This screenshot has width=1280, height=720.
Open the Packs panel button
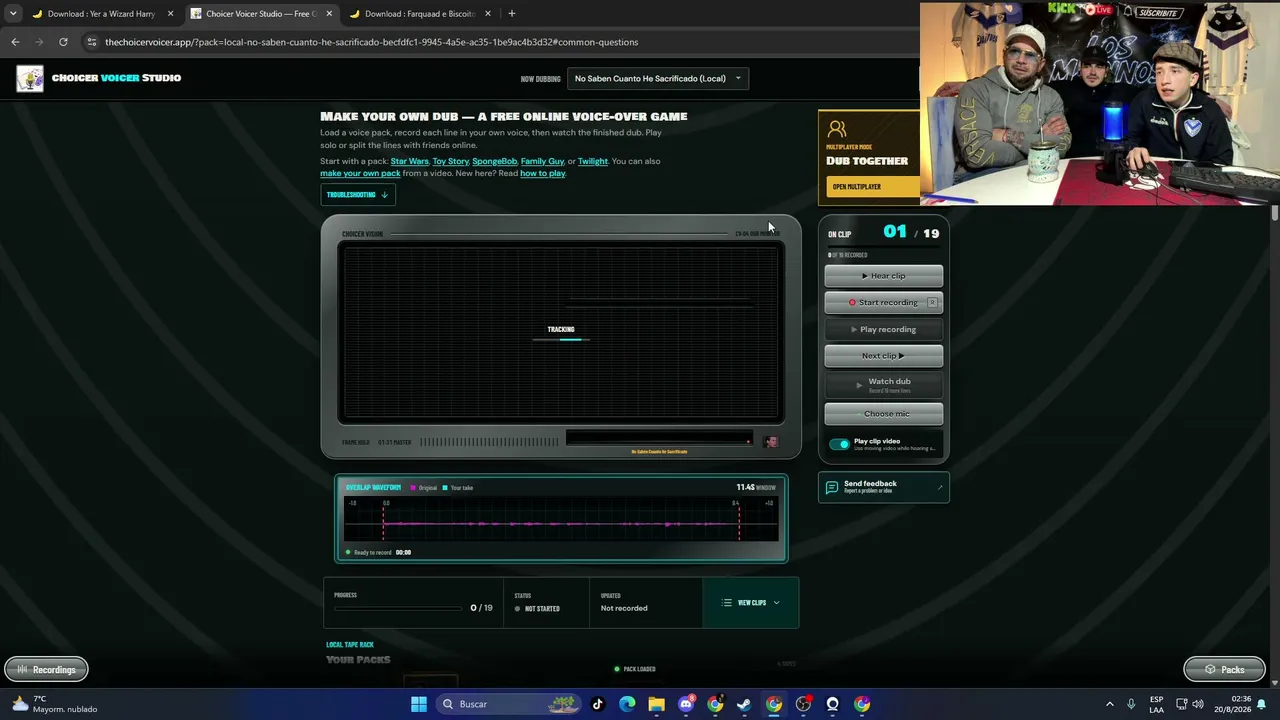(1224, 669)
